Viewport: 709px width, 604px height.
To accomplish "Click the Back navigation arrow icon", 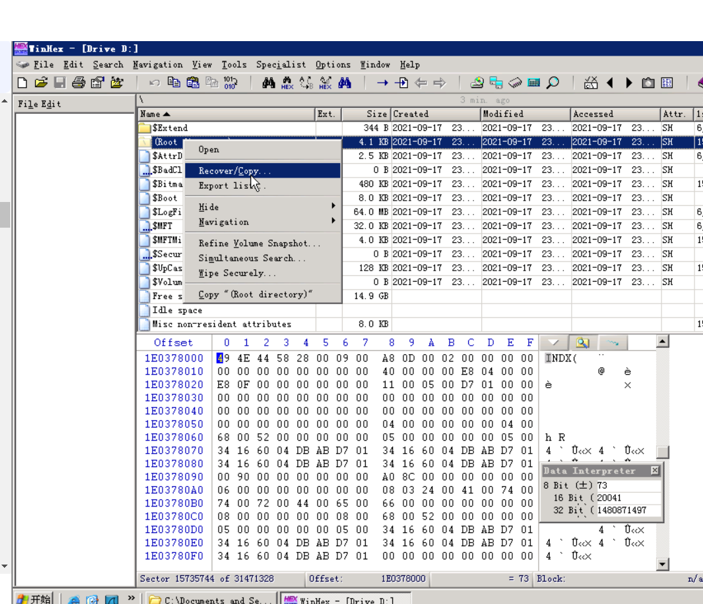I will coord(421,83).
